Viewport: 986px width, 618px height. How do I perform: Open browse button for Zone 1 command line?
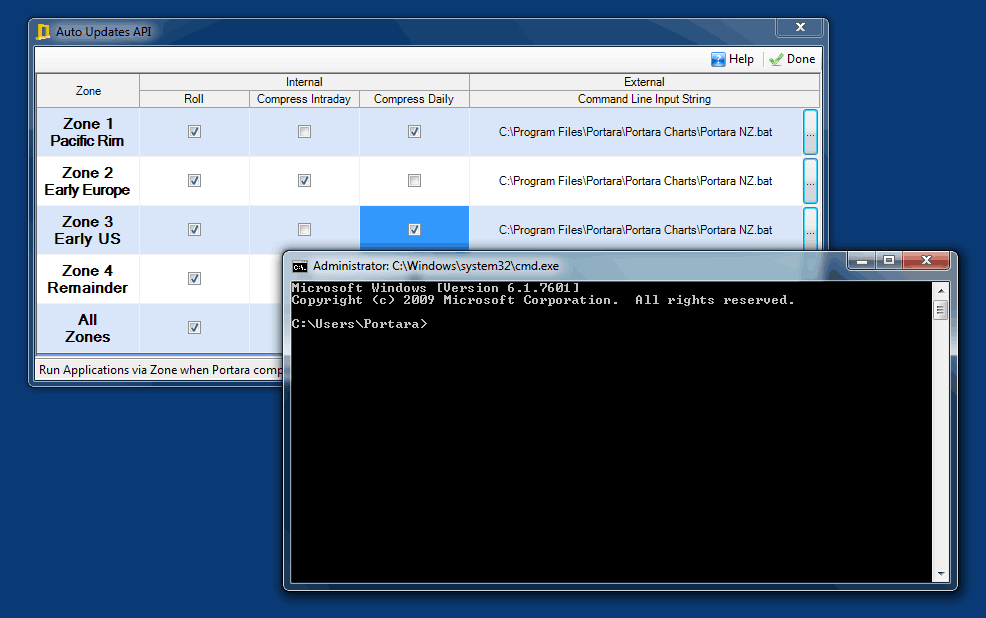[x=810, y=132]
